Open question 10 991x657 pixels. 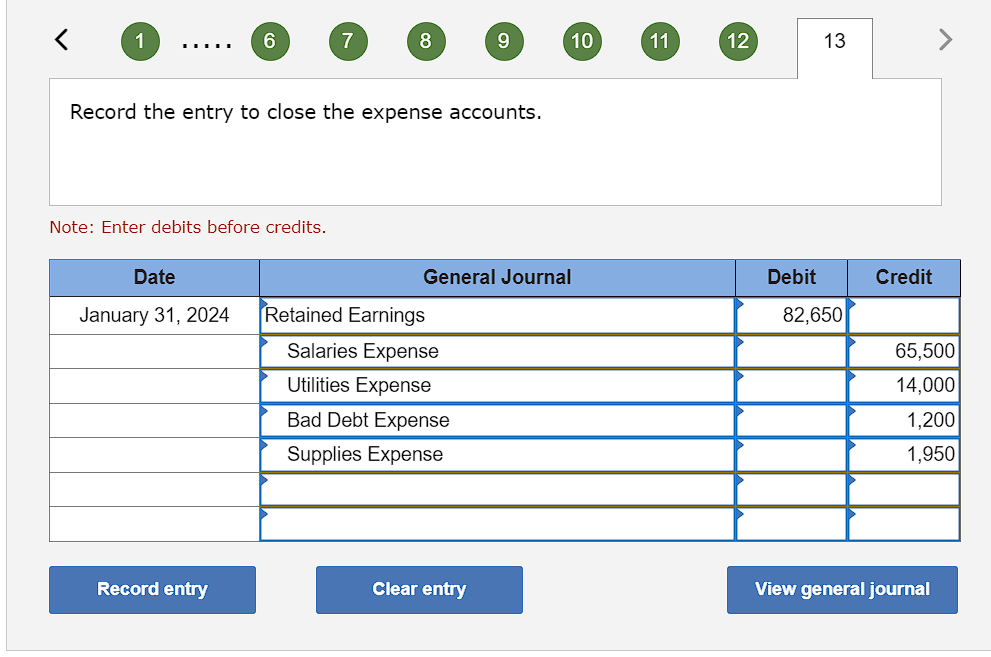pyautogui.click(x=582, y=41)
